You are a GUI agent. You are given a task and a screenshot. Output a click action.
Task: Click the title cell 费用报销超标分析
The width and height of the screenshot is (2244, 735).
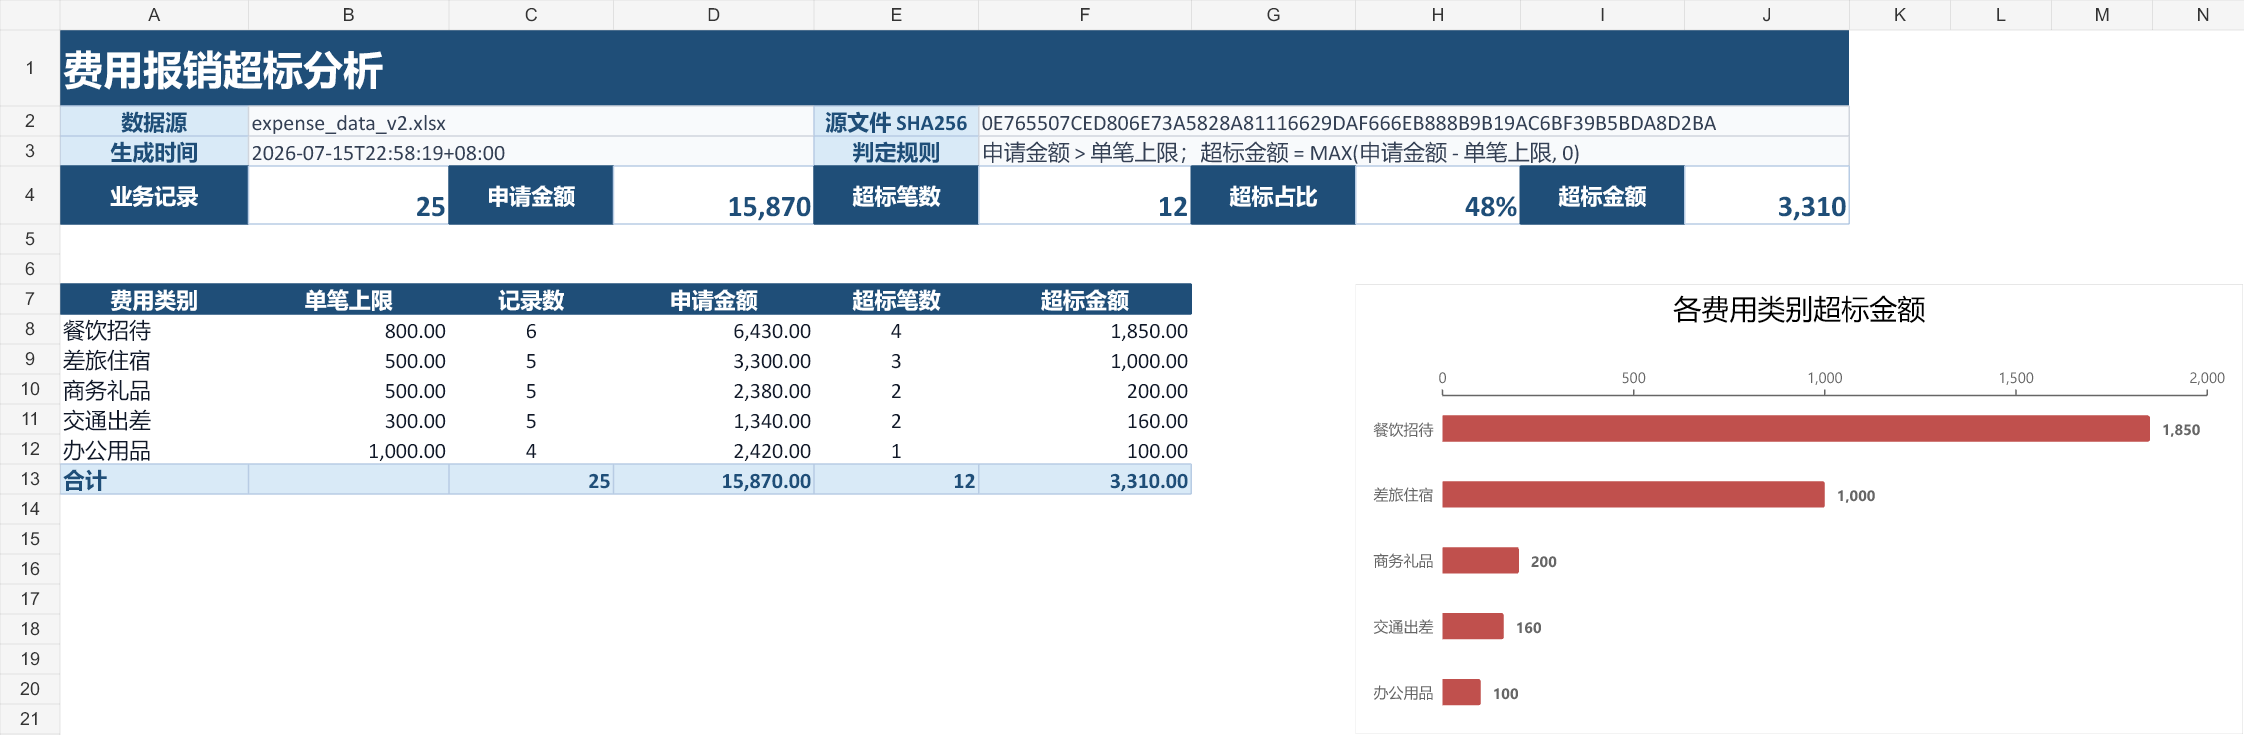954,69
